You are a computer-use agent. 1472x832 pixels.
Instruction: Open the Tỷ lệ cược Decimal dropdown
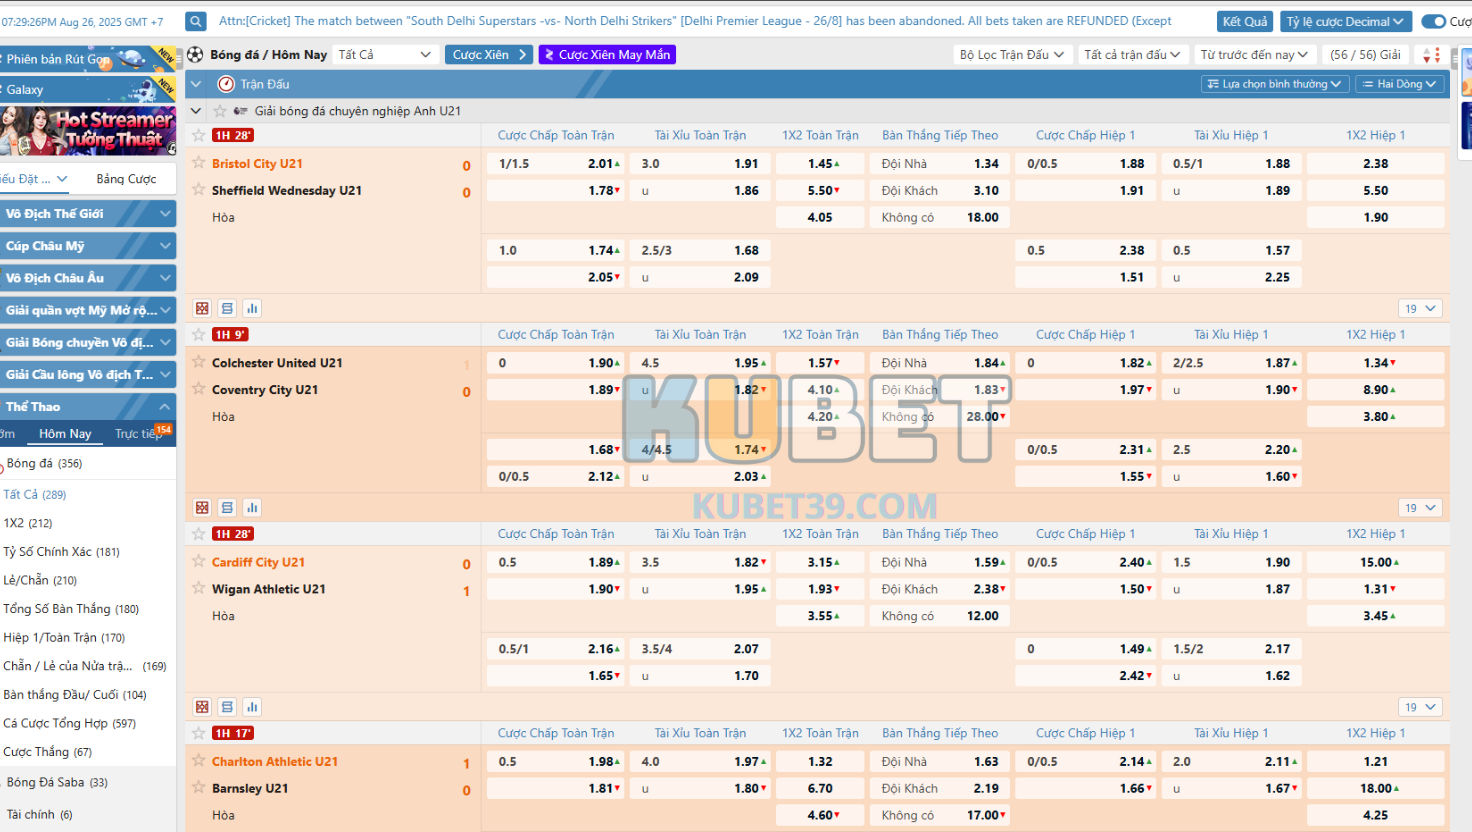pos(1344,21)
